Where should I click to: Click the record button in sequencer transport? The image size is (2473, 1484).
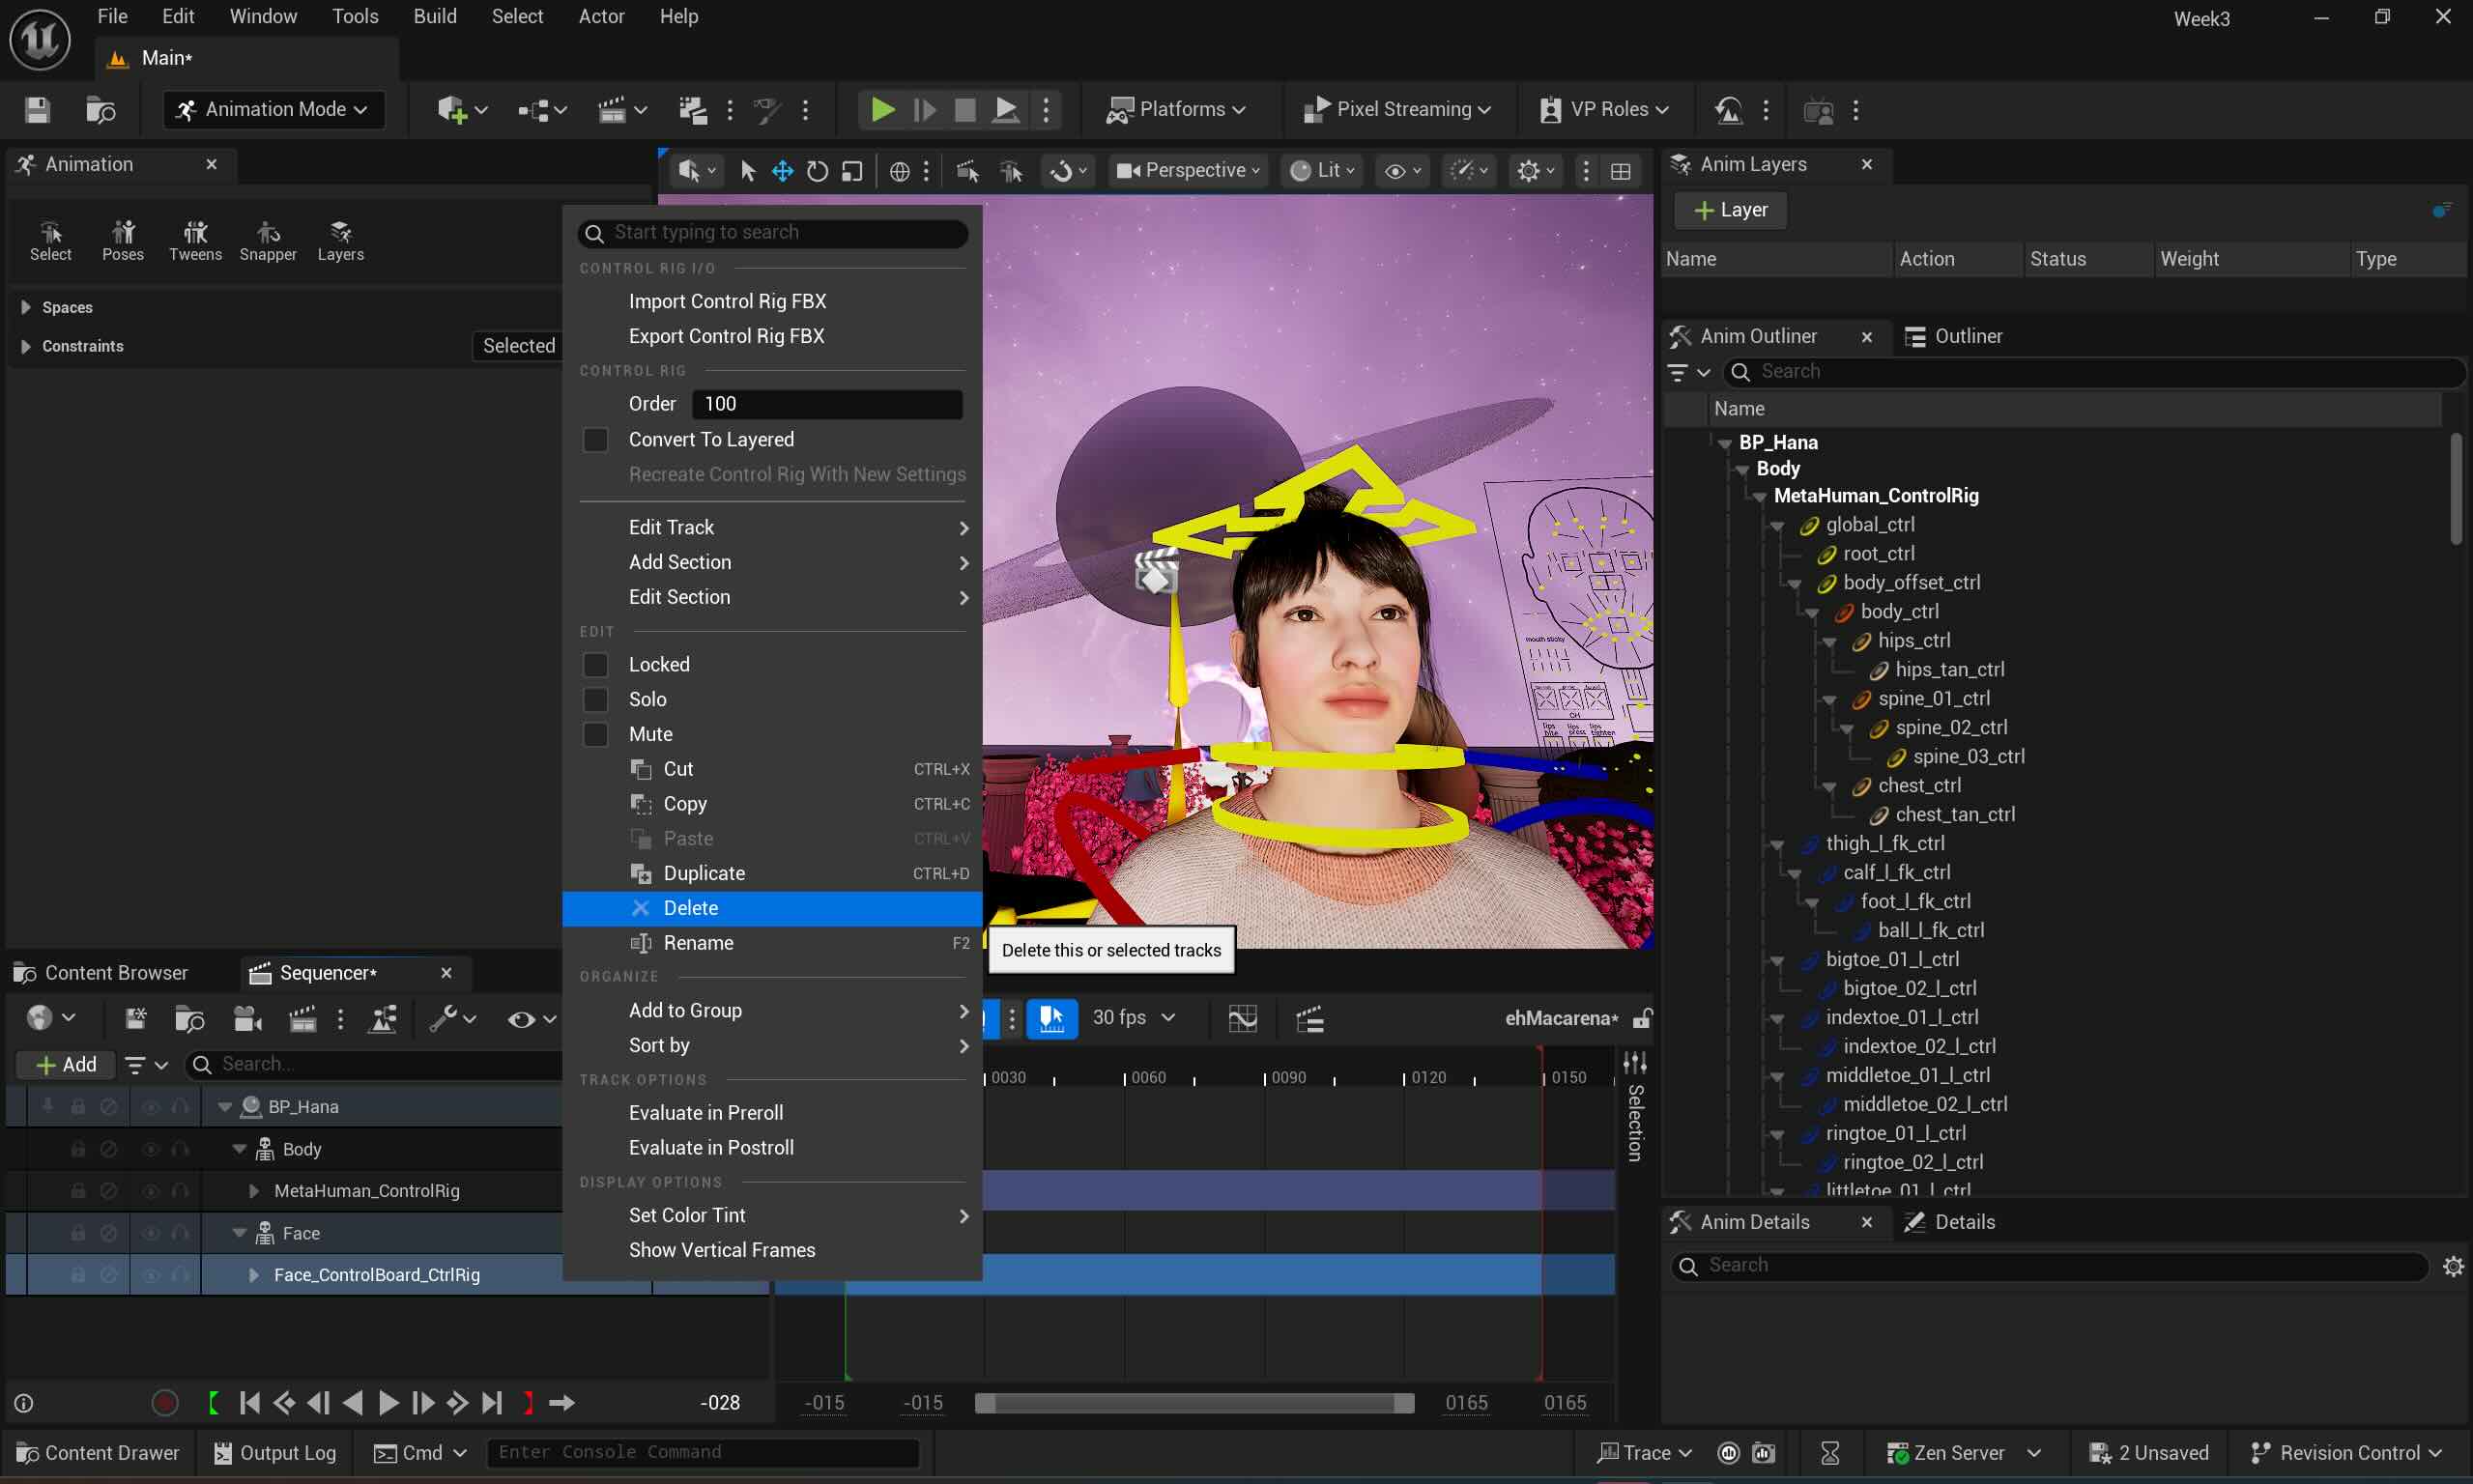point(165,1403)
